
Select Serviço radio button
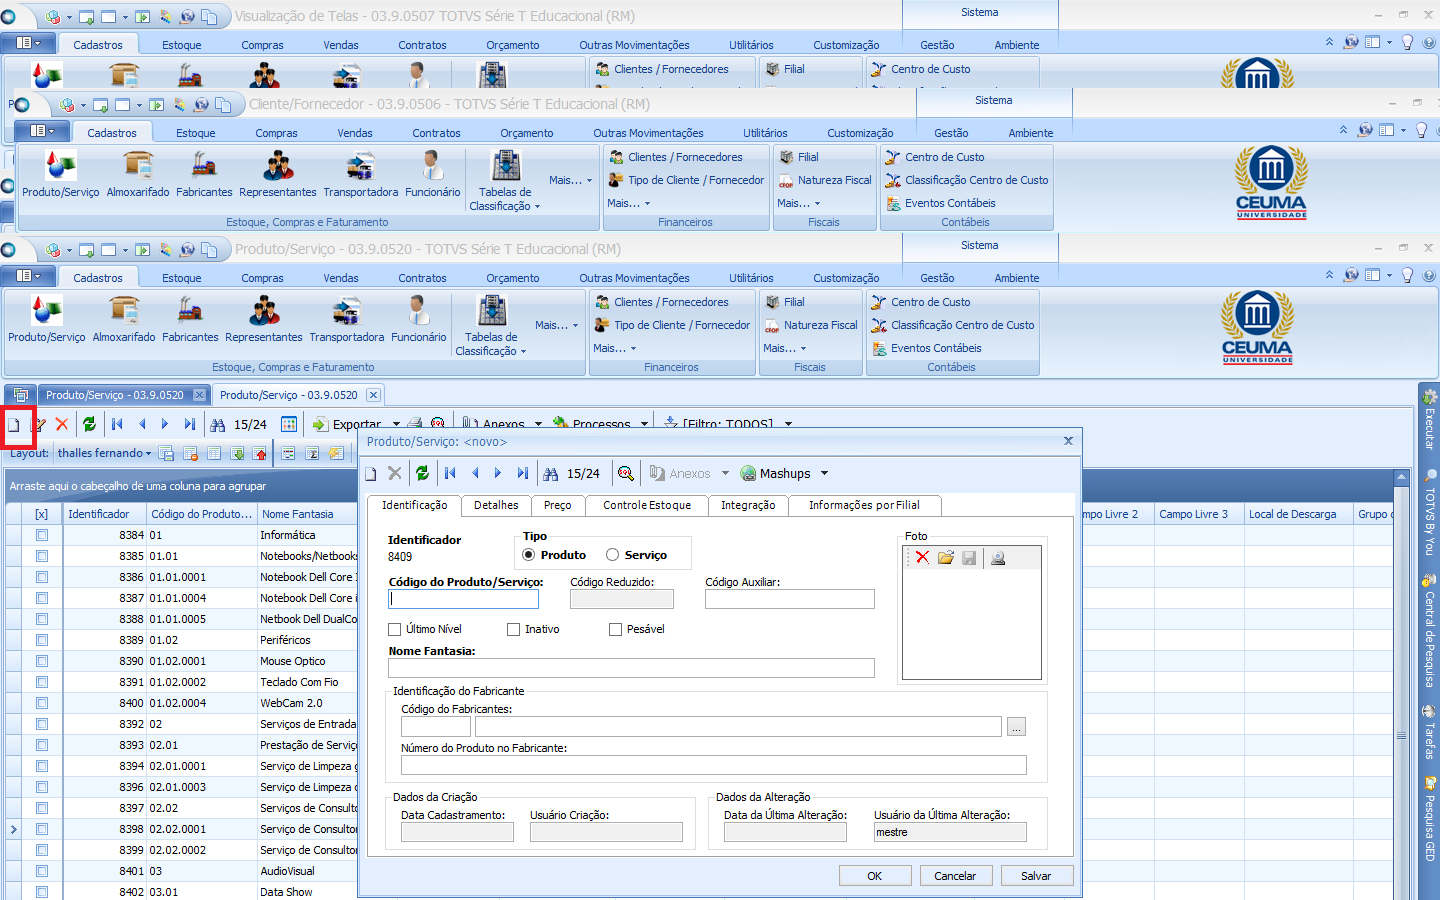click(x=613, y=555)
